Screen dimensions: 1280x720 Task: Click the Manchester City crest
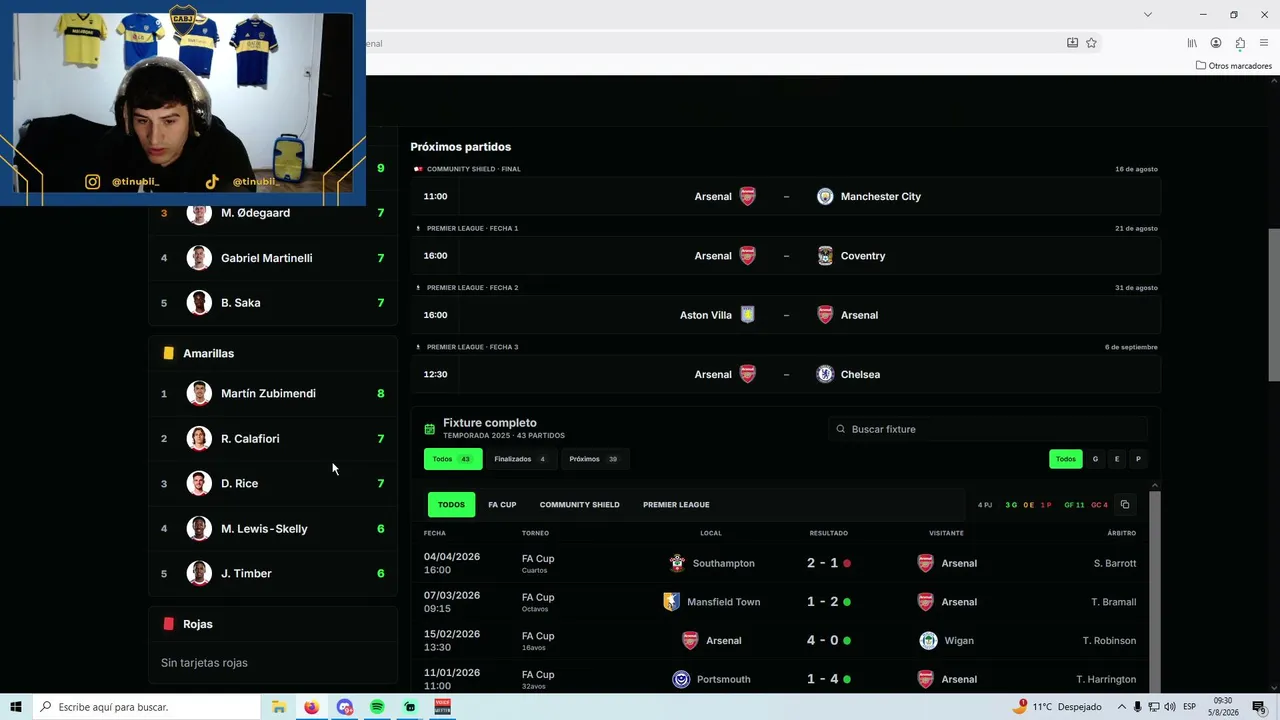[x=825, y=196]
